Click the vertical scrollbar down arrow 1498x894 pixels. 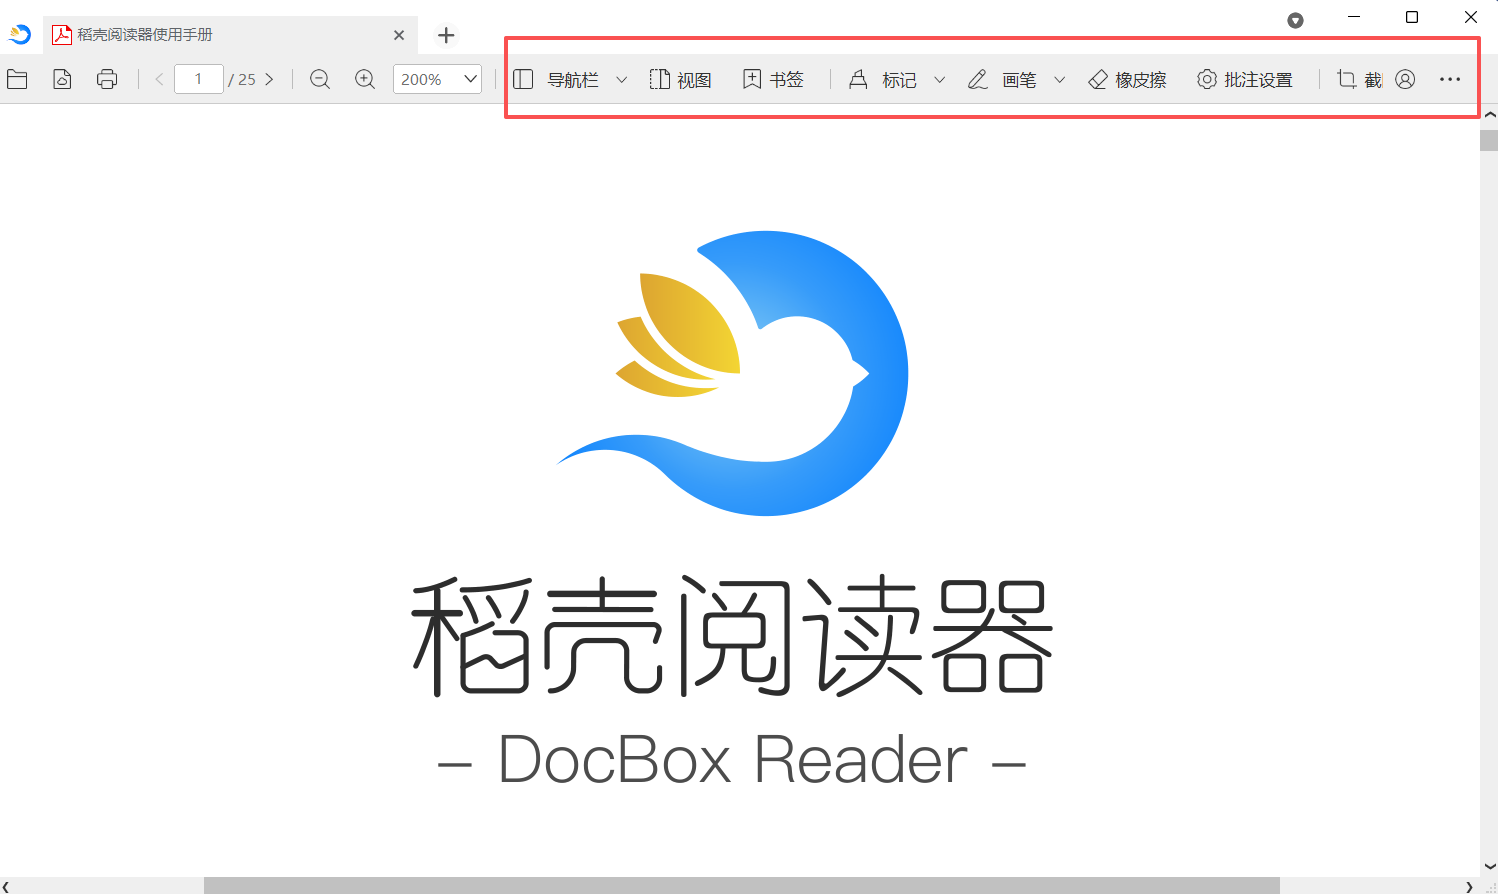click(1489, 867)
